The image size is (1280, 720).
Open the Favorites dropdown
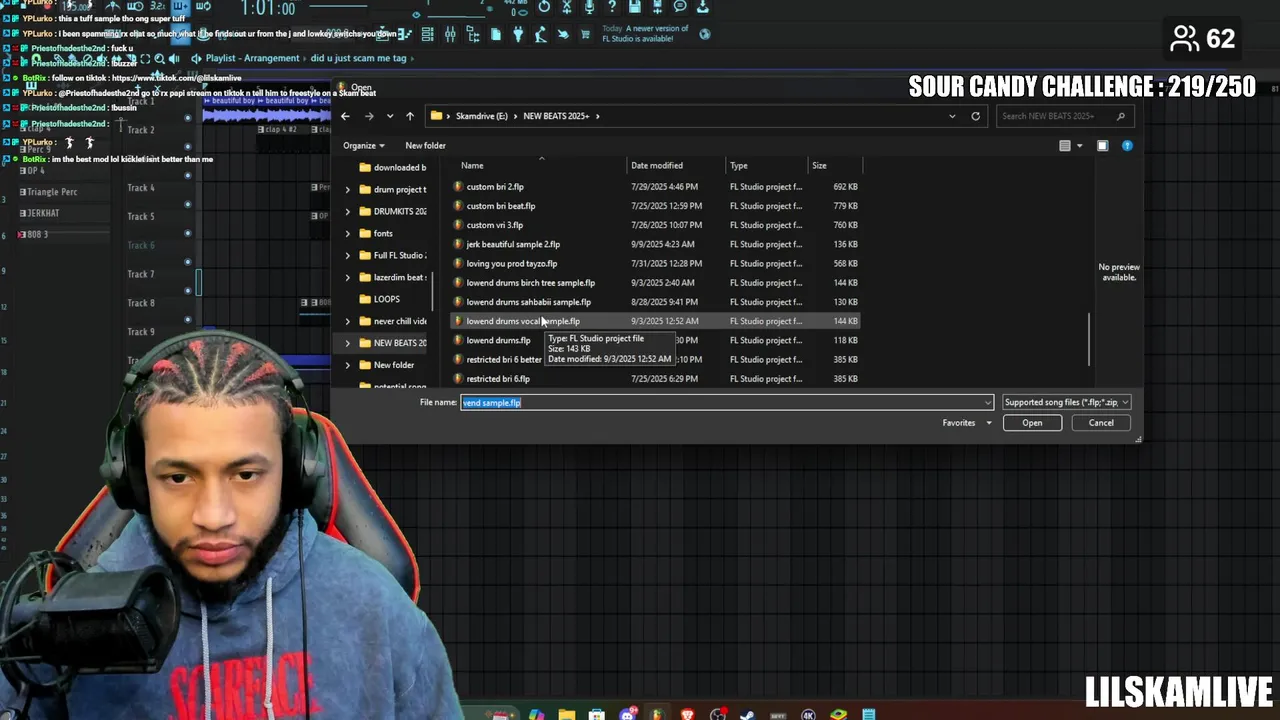[x=967, y=423]
